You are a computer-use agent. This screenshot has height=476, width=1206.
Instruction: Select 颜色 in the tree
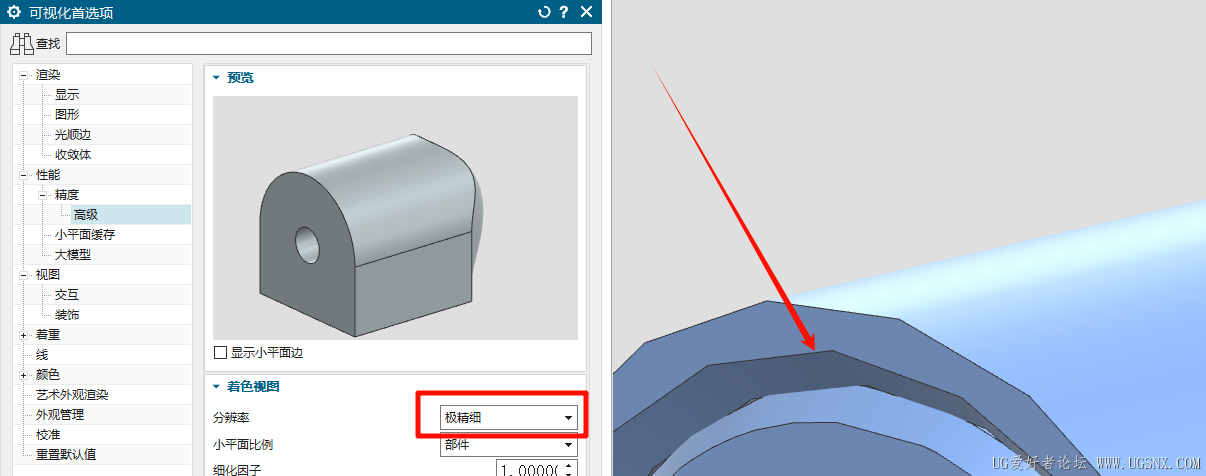coord(48,374)
